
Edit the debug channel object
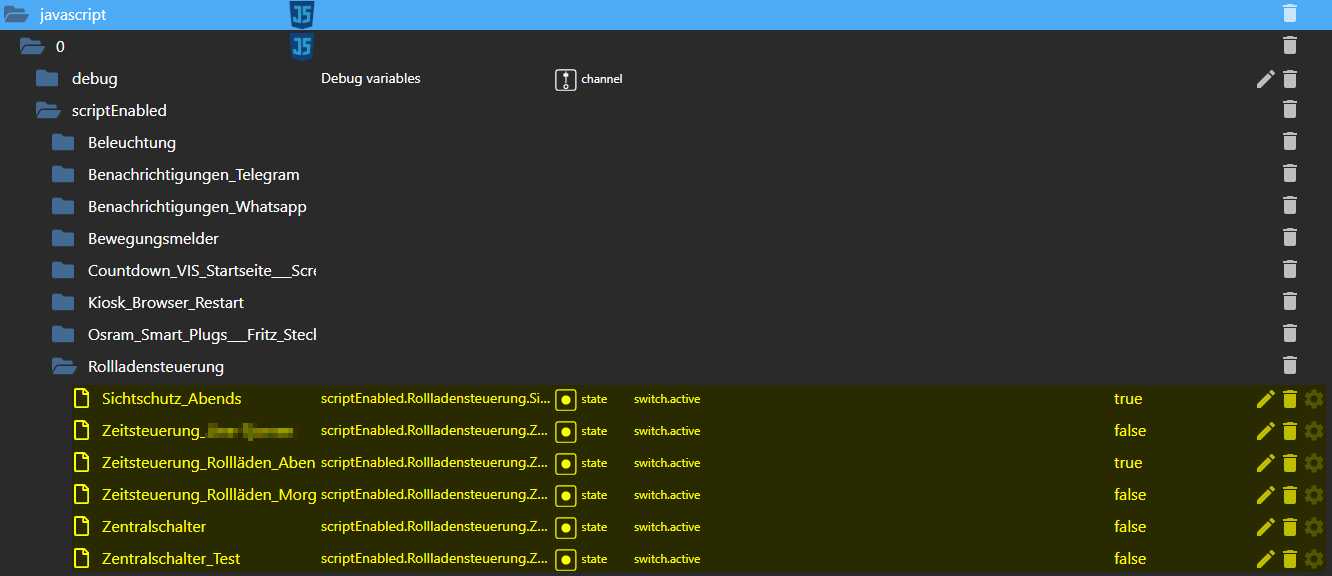[x=1266, y=78]
